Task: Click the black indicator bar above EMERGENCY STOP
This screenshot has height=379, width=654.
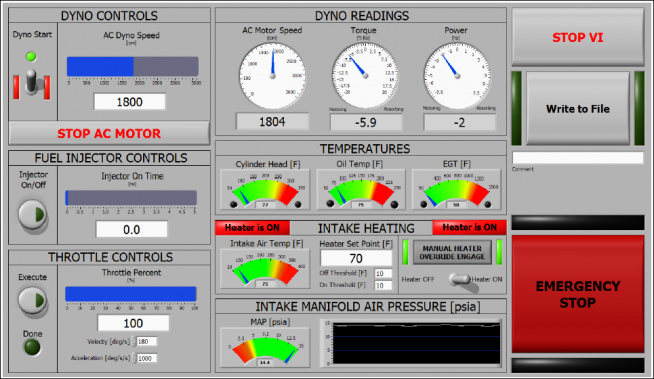Action: click(578, 222)
